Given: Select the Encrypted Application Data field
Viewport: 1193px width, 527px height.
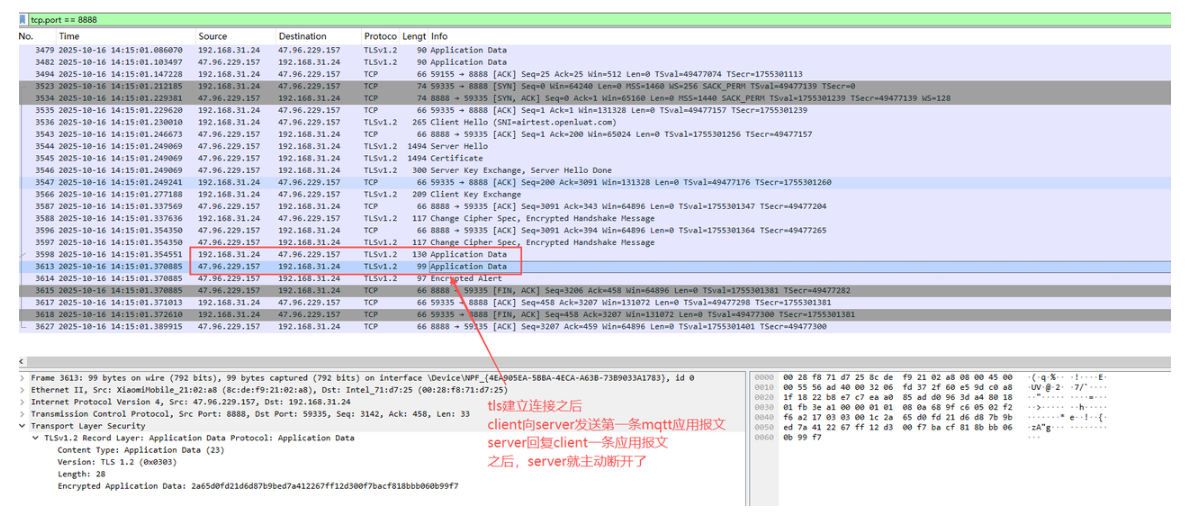Looking at the screenshot, I should click(x=258, y=485).
